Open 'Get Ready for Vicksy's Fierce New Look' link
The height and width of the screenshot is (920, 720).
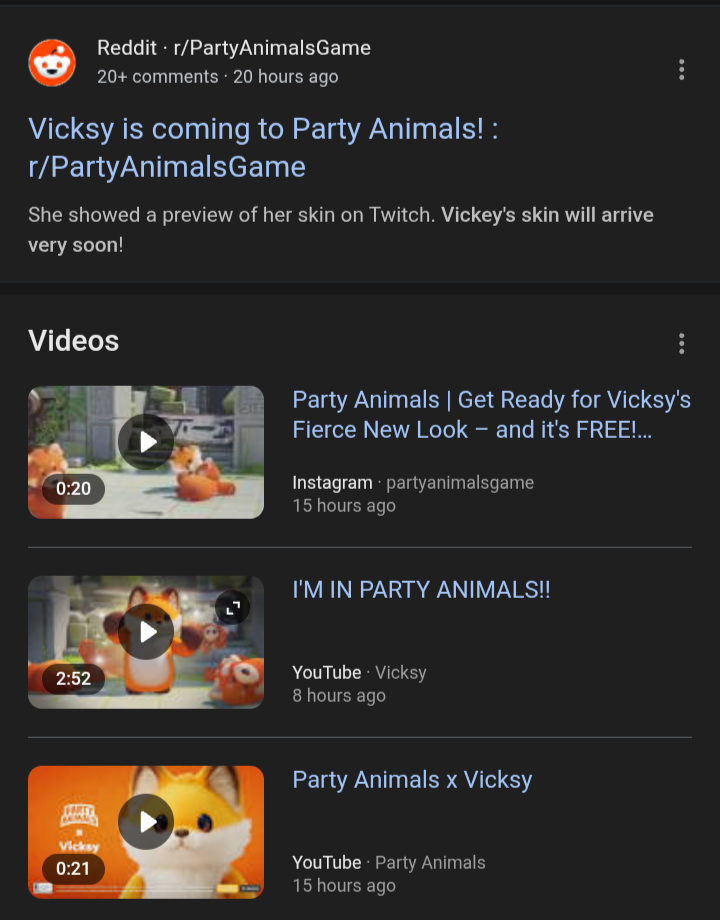(x=491, y=414)
